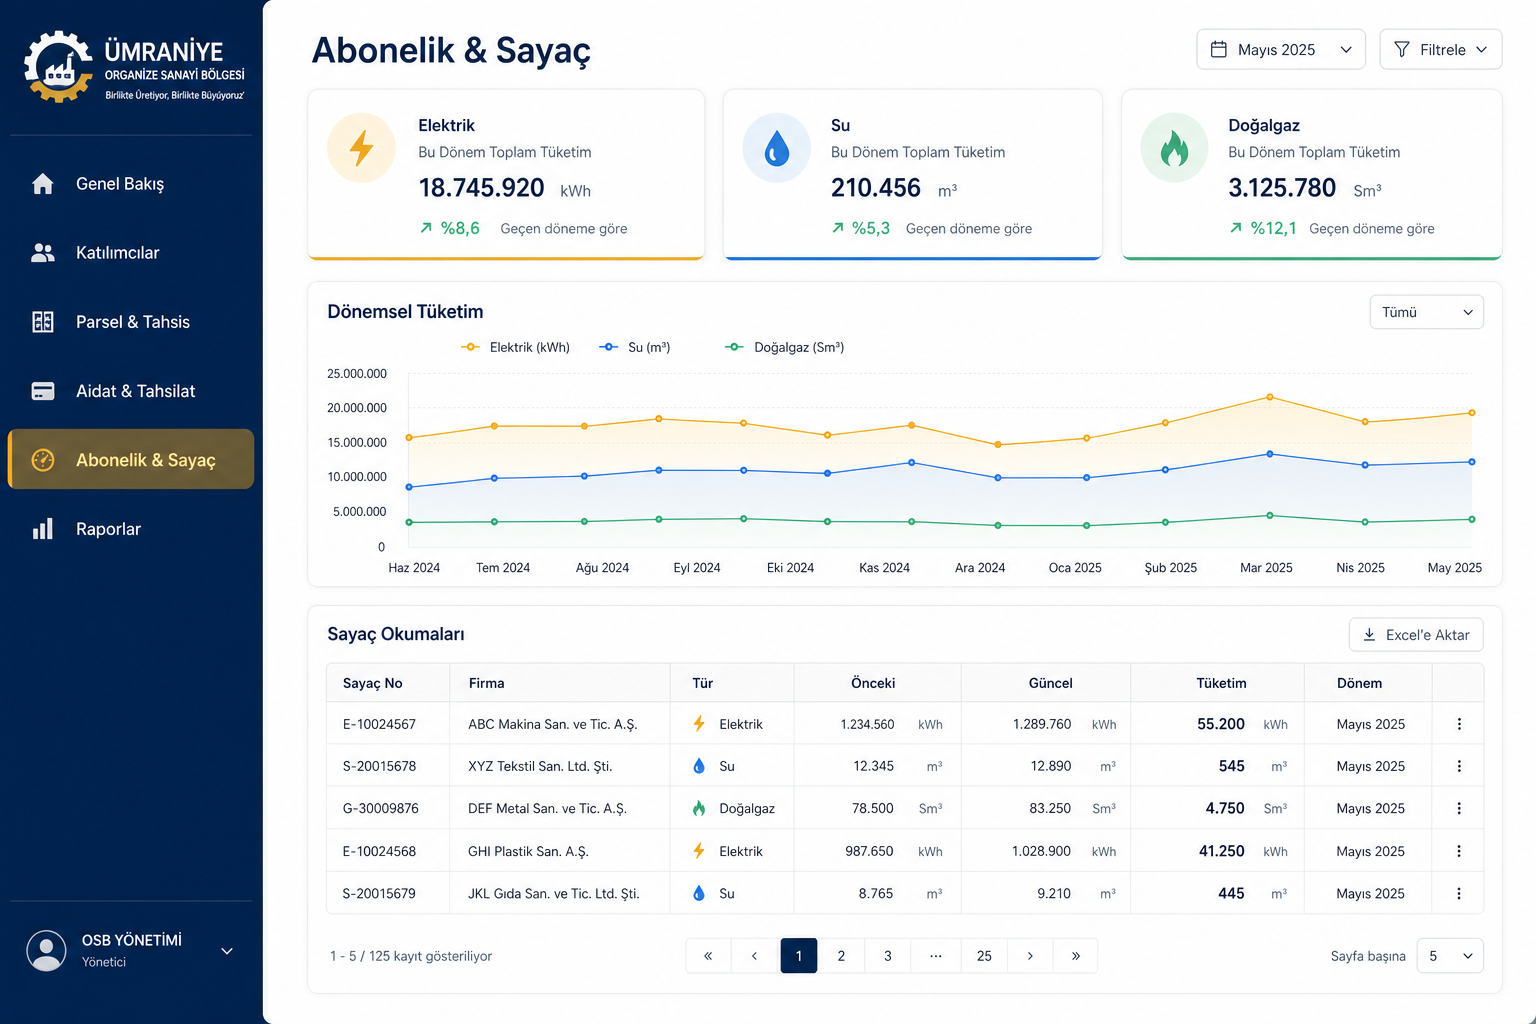This screenshot has height=1024, width=1536.
Task: Click the Katılımcılar people icon
Action: tap(43, 253)
